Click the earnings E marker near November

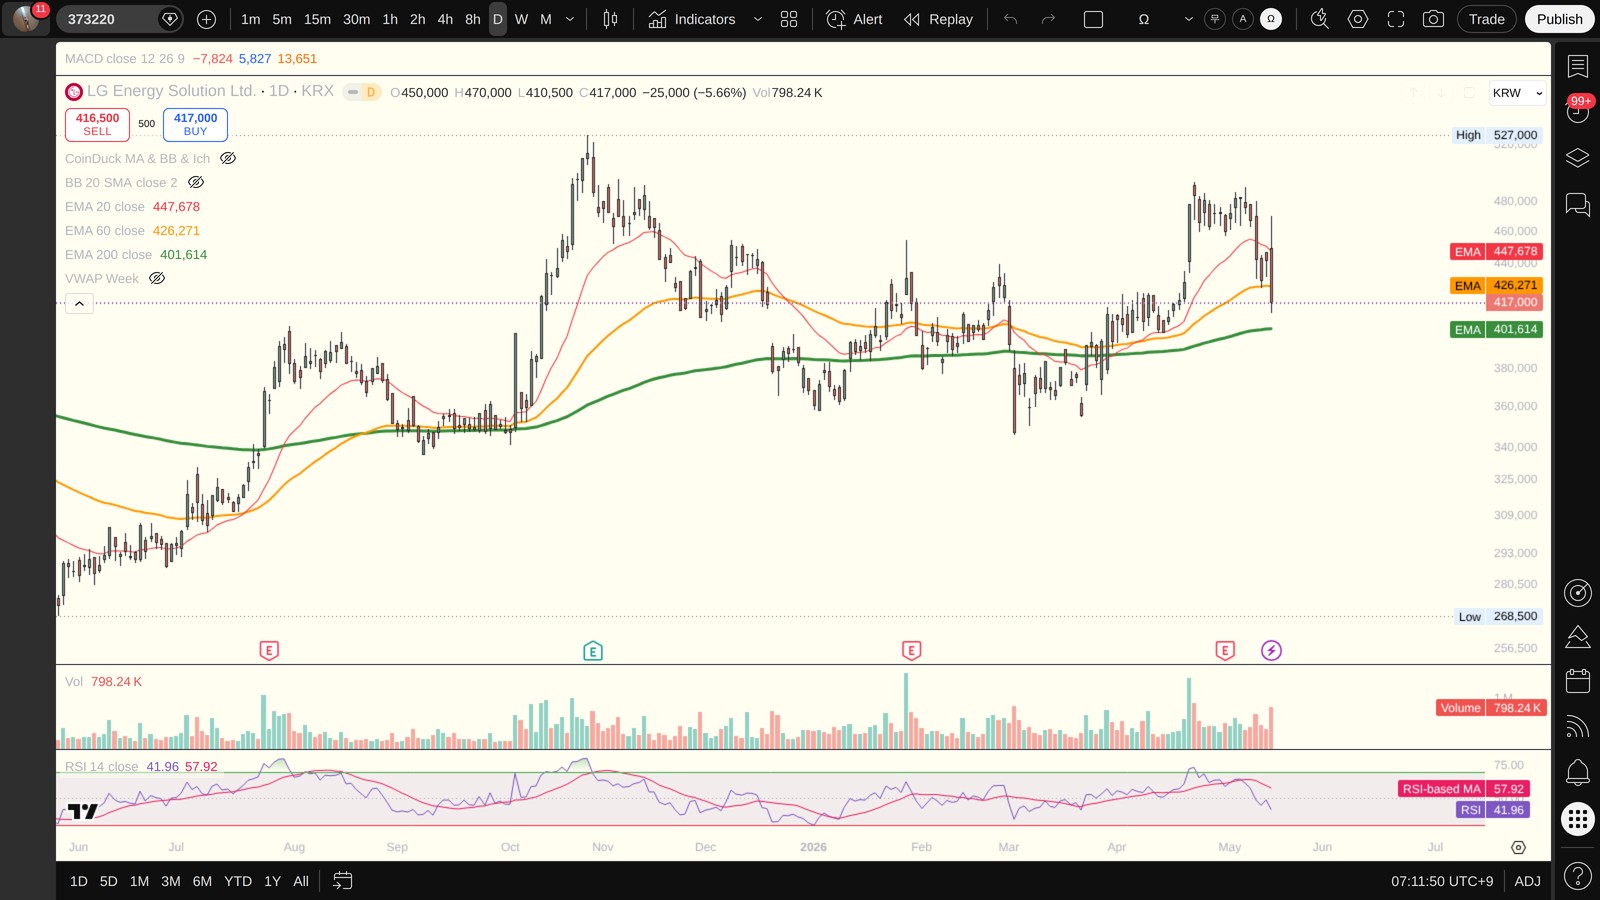pyautogui.click(x=593, y=651)
